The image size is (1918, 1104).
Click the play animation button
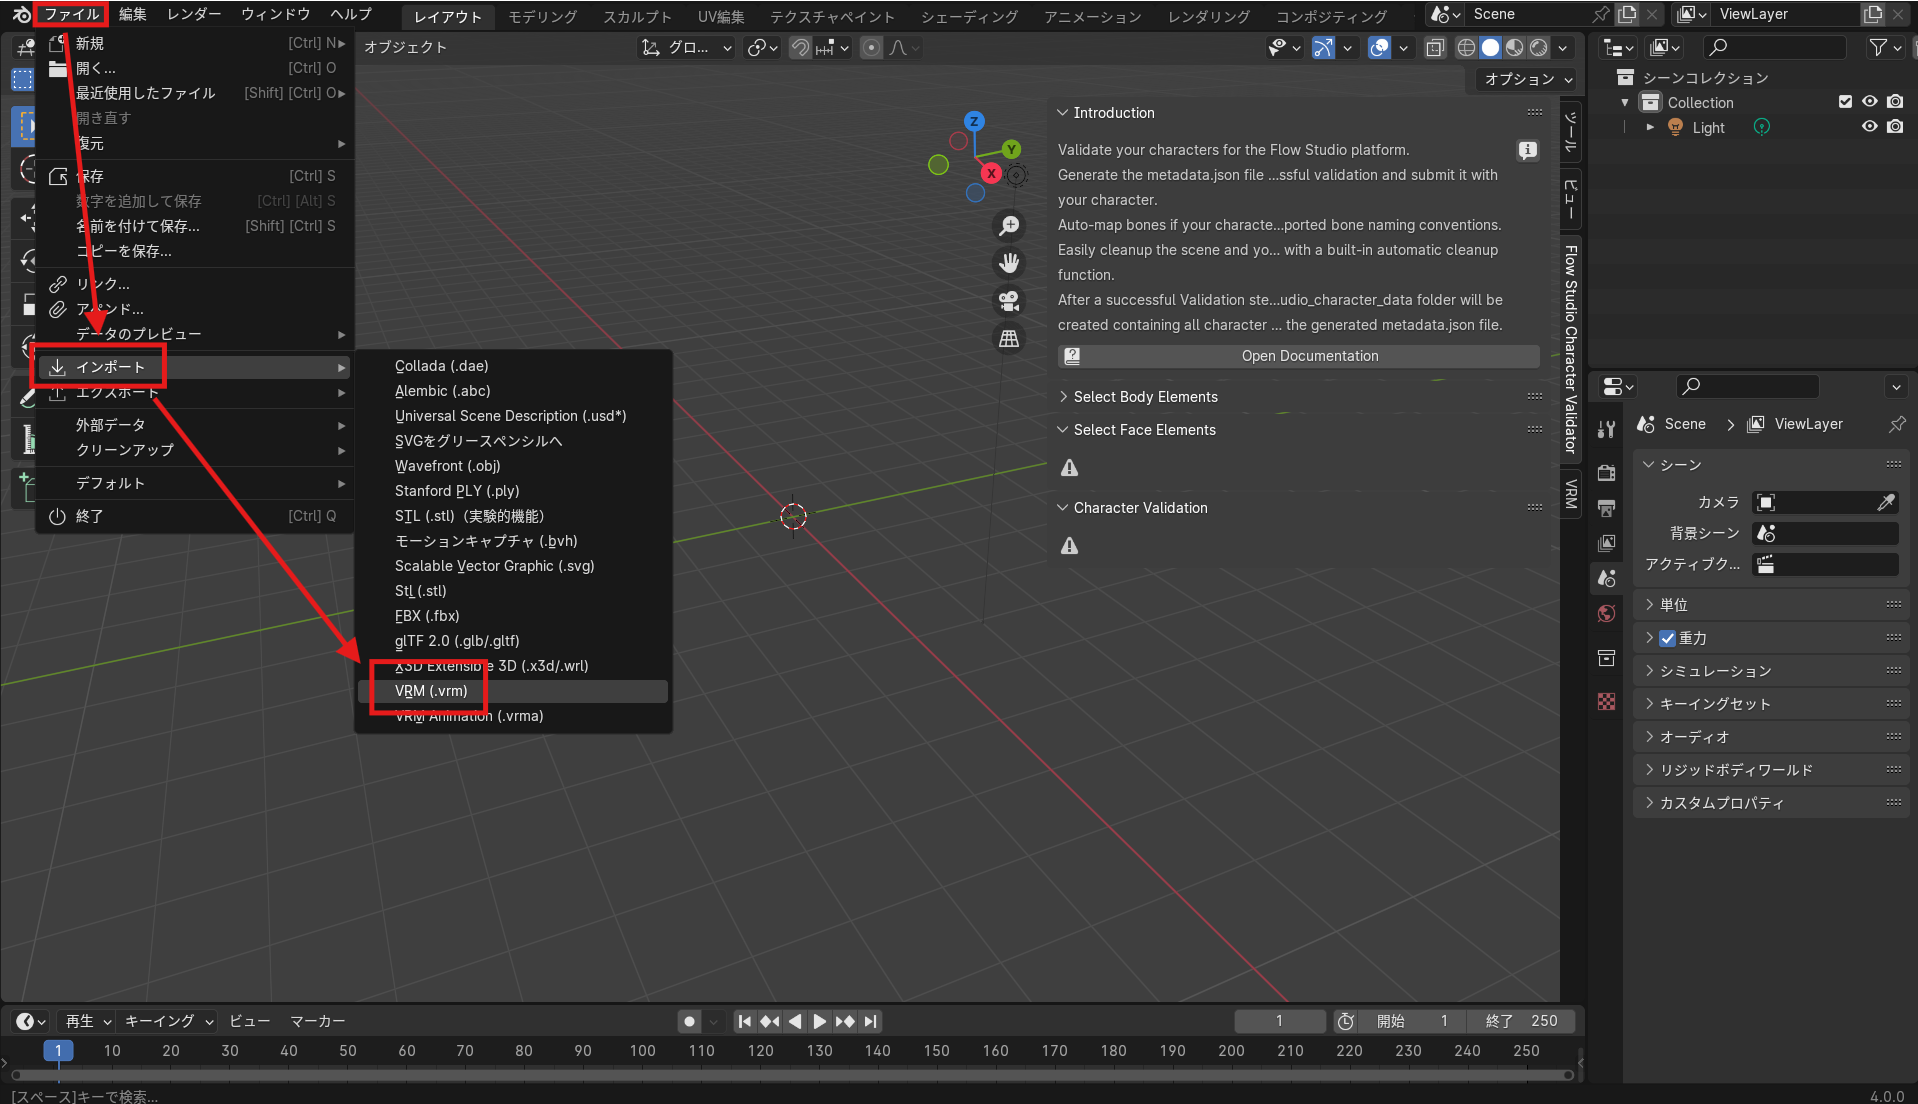(819, 1021)
